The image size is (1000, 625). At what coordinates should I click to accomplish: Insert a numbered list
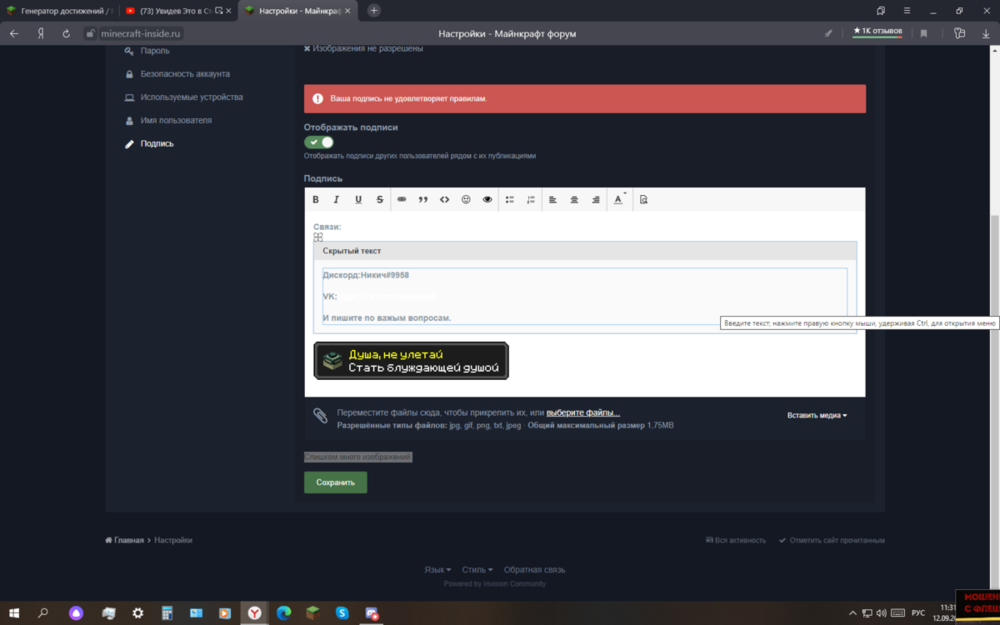point(531,200)
